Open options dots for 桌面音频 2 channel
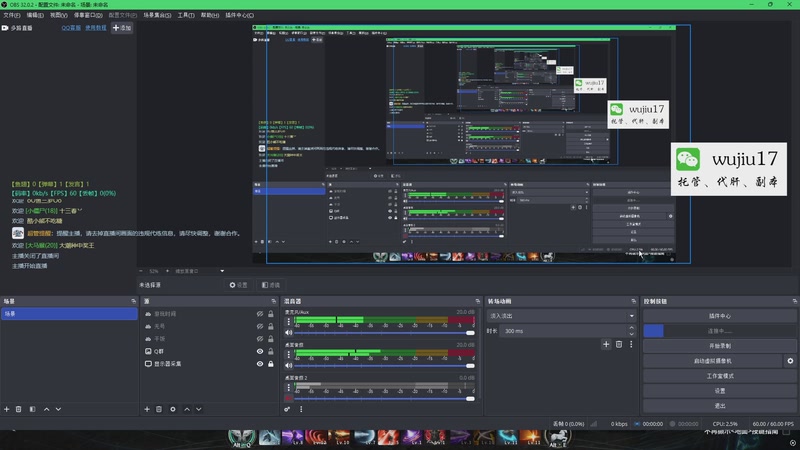This screenshot has height=450, width=800. point(289,388)
